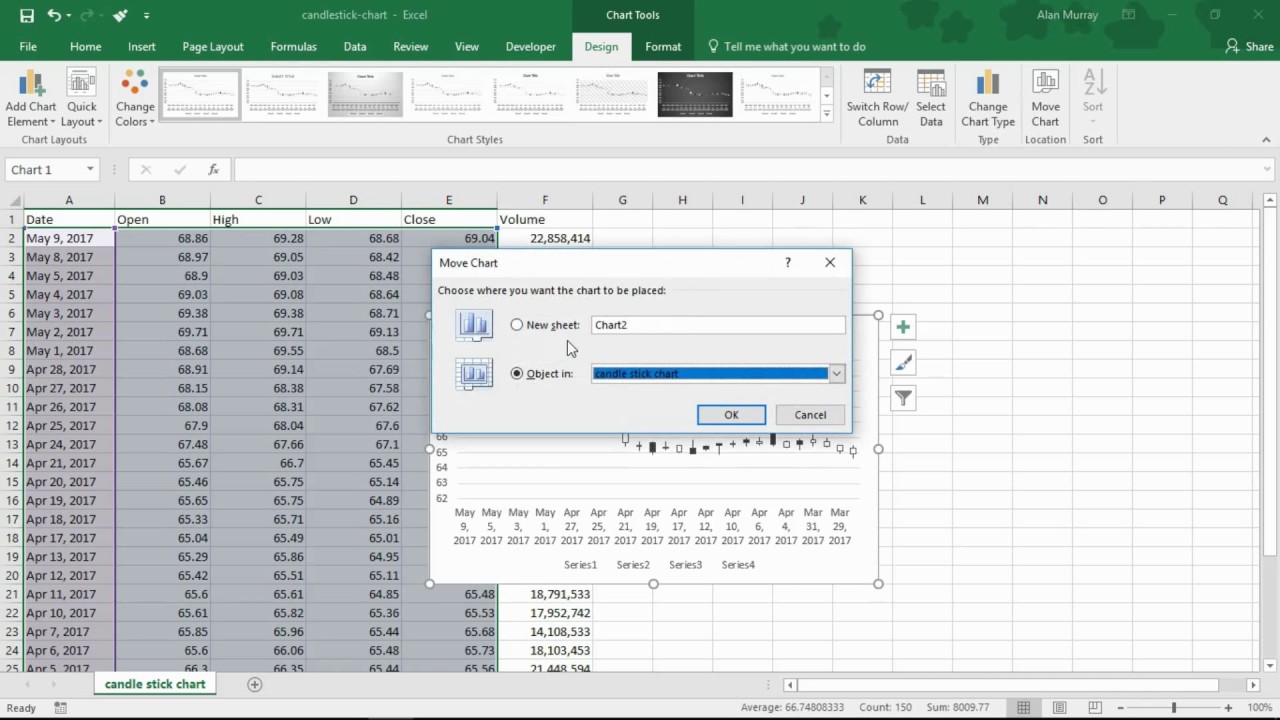The image size is (1280, 720).
Task: Click the zoom slider handle
Action: pyautogui.click(x=1174, y=707)
